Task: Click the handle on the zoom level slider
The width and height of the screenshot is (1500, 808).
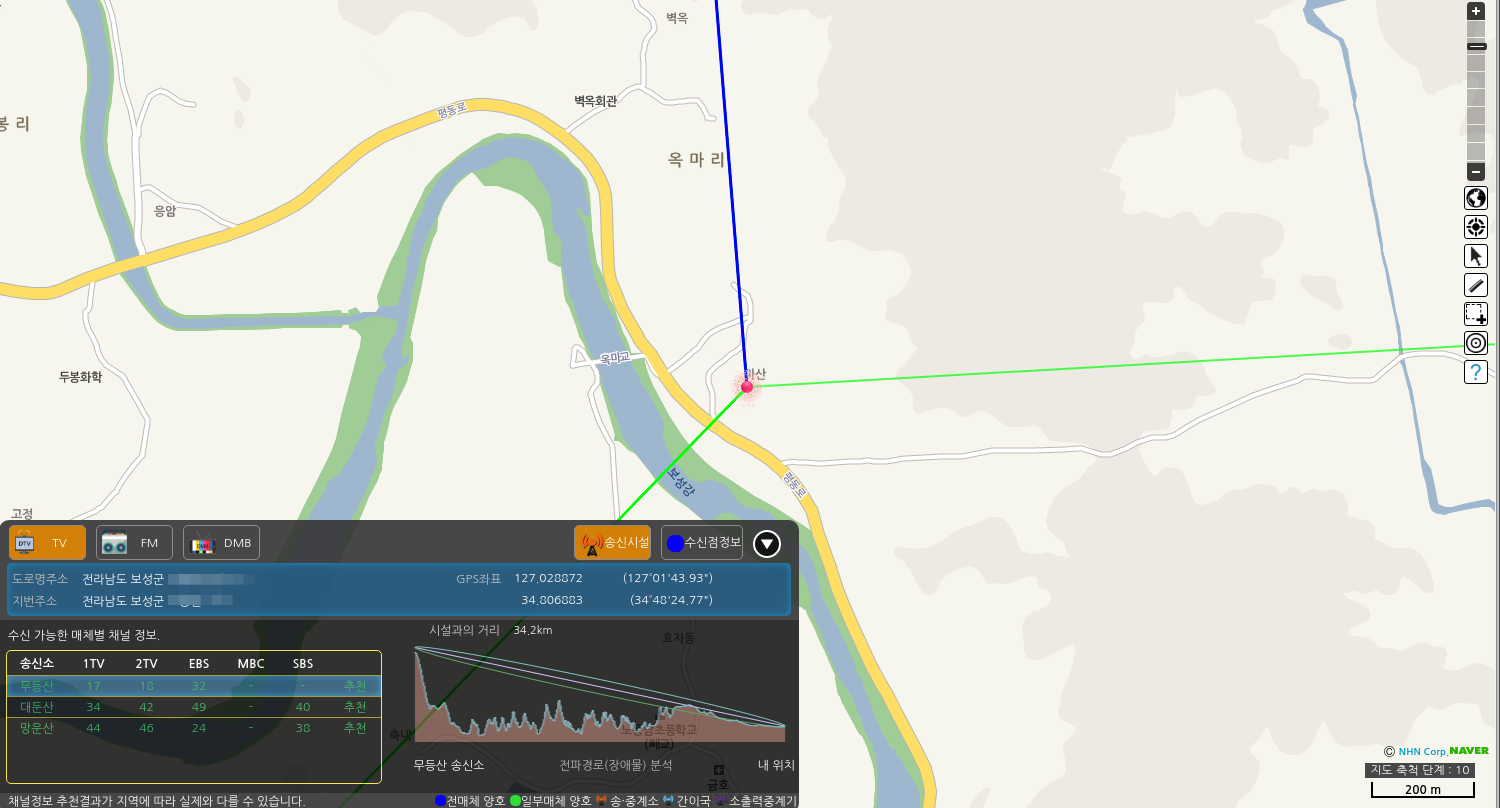Action: click(x=1476, y=46)
